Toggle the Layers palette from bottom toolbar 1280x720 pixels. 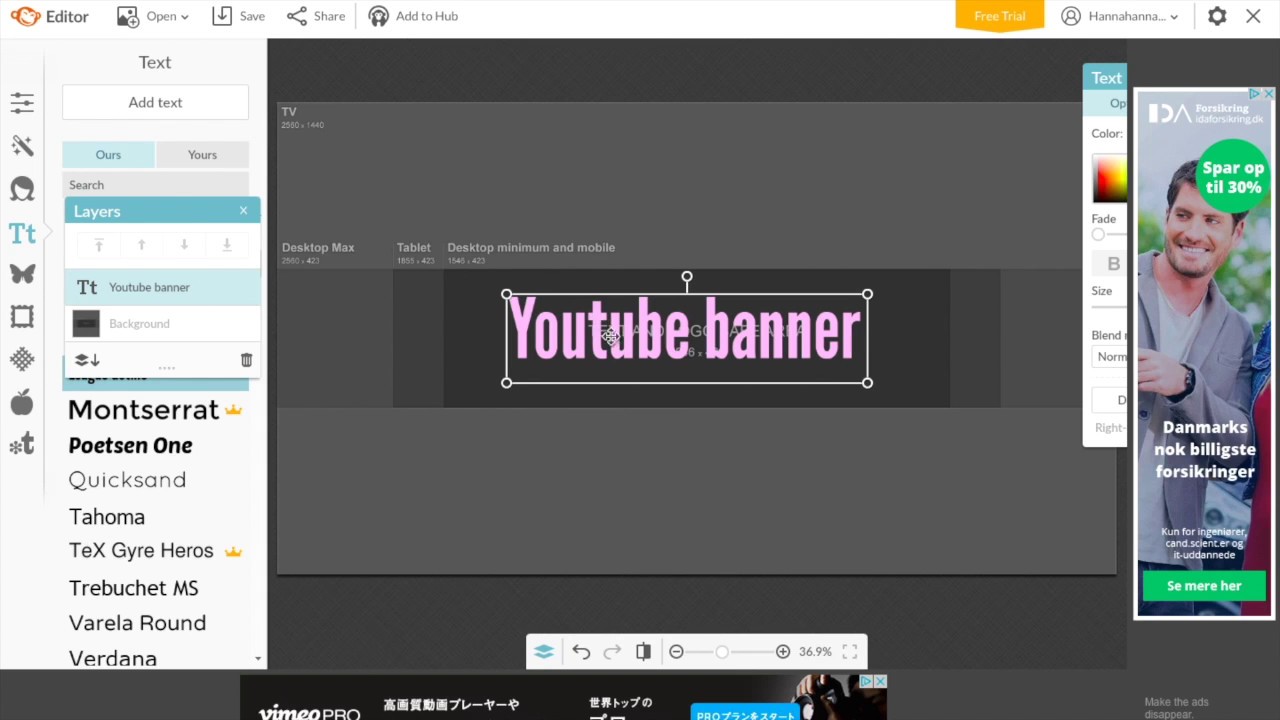[544, 652]
